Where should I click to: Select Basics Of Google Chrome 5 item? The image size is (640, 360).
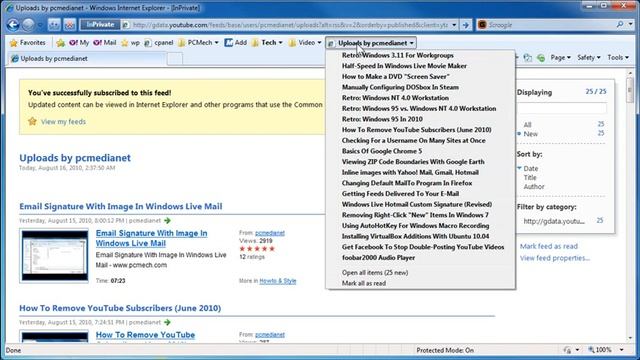tap(420, 151)
